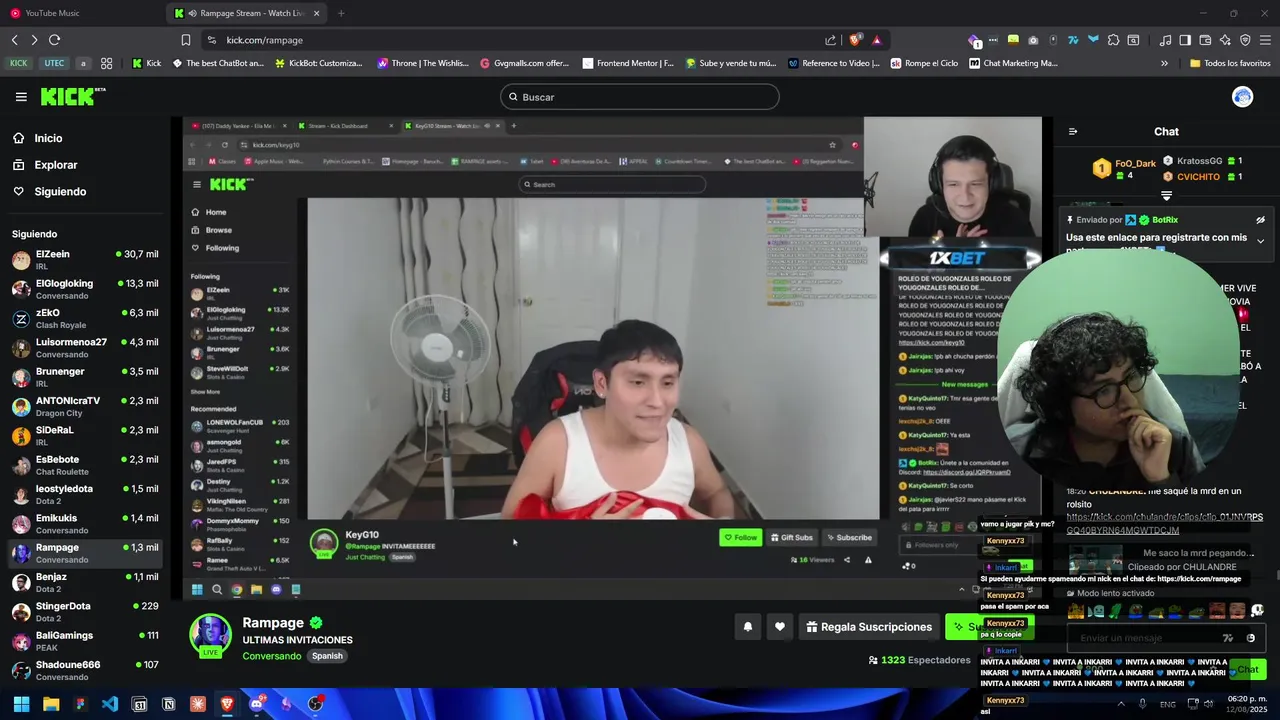
Task: Toggle stream notifications bell
Action: 747,627
